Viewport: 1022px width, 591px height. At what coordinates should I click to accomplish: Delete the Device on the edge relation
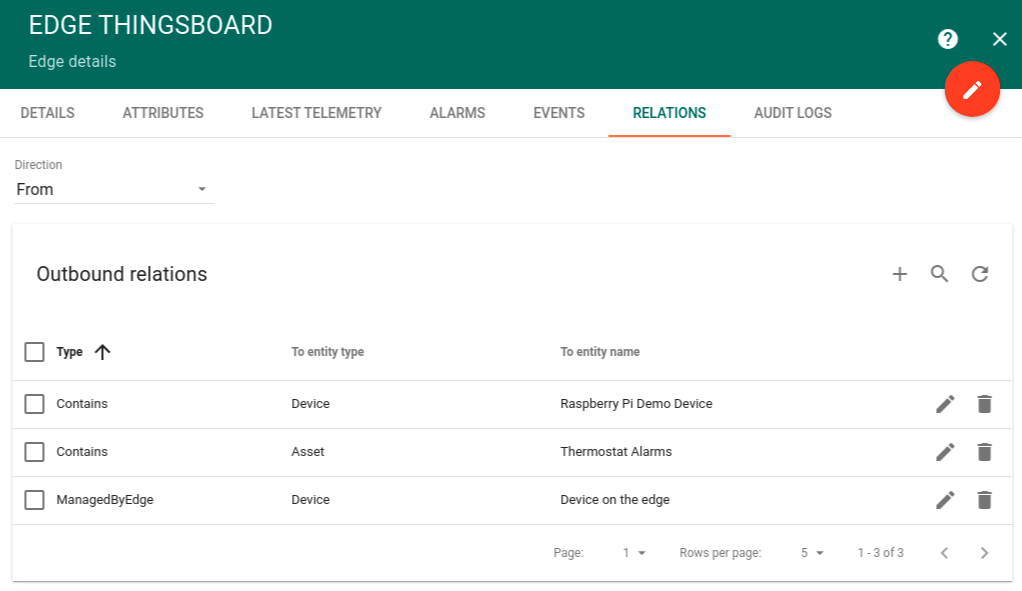984,500
